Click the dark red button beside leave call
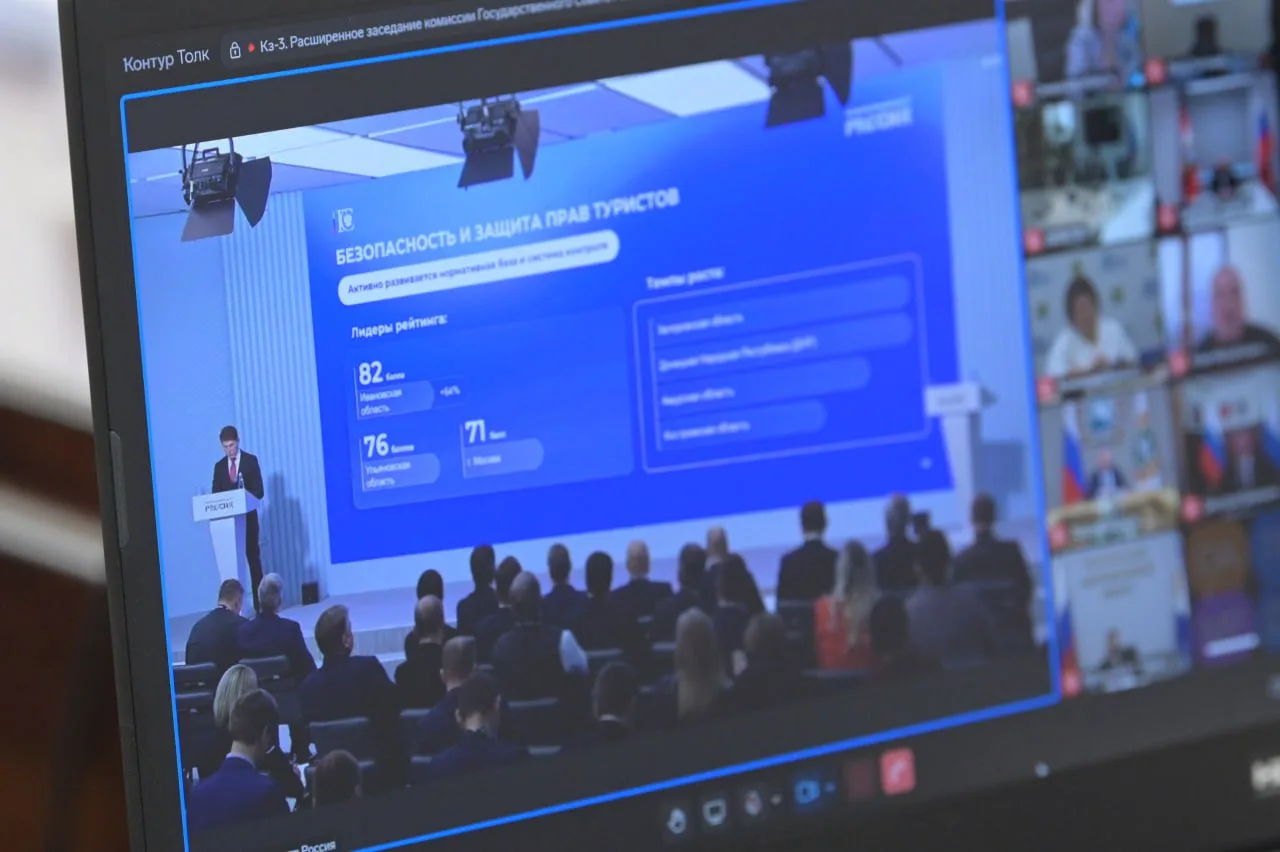1280x852 pixels. [x=859, y=780]
